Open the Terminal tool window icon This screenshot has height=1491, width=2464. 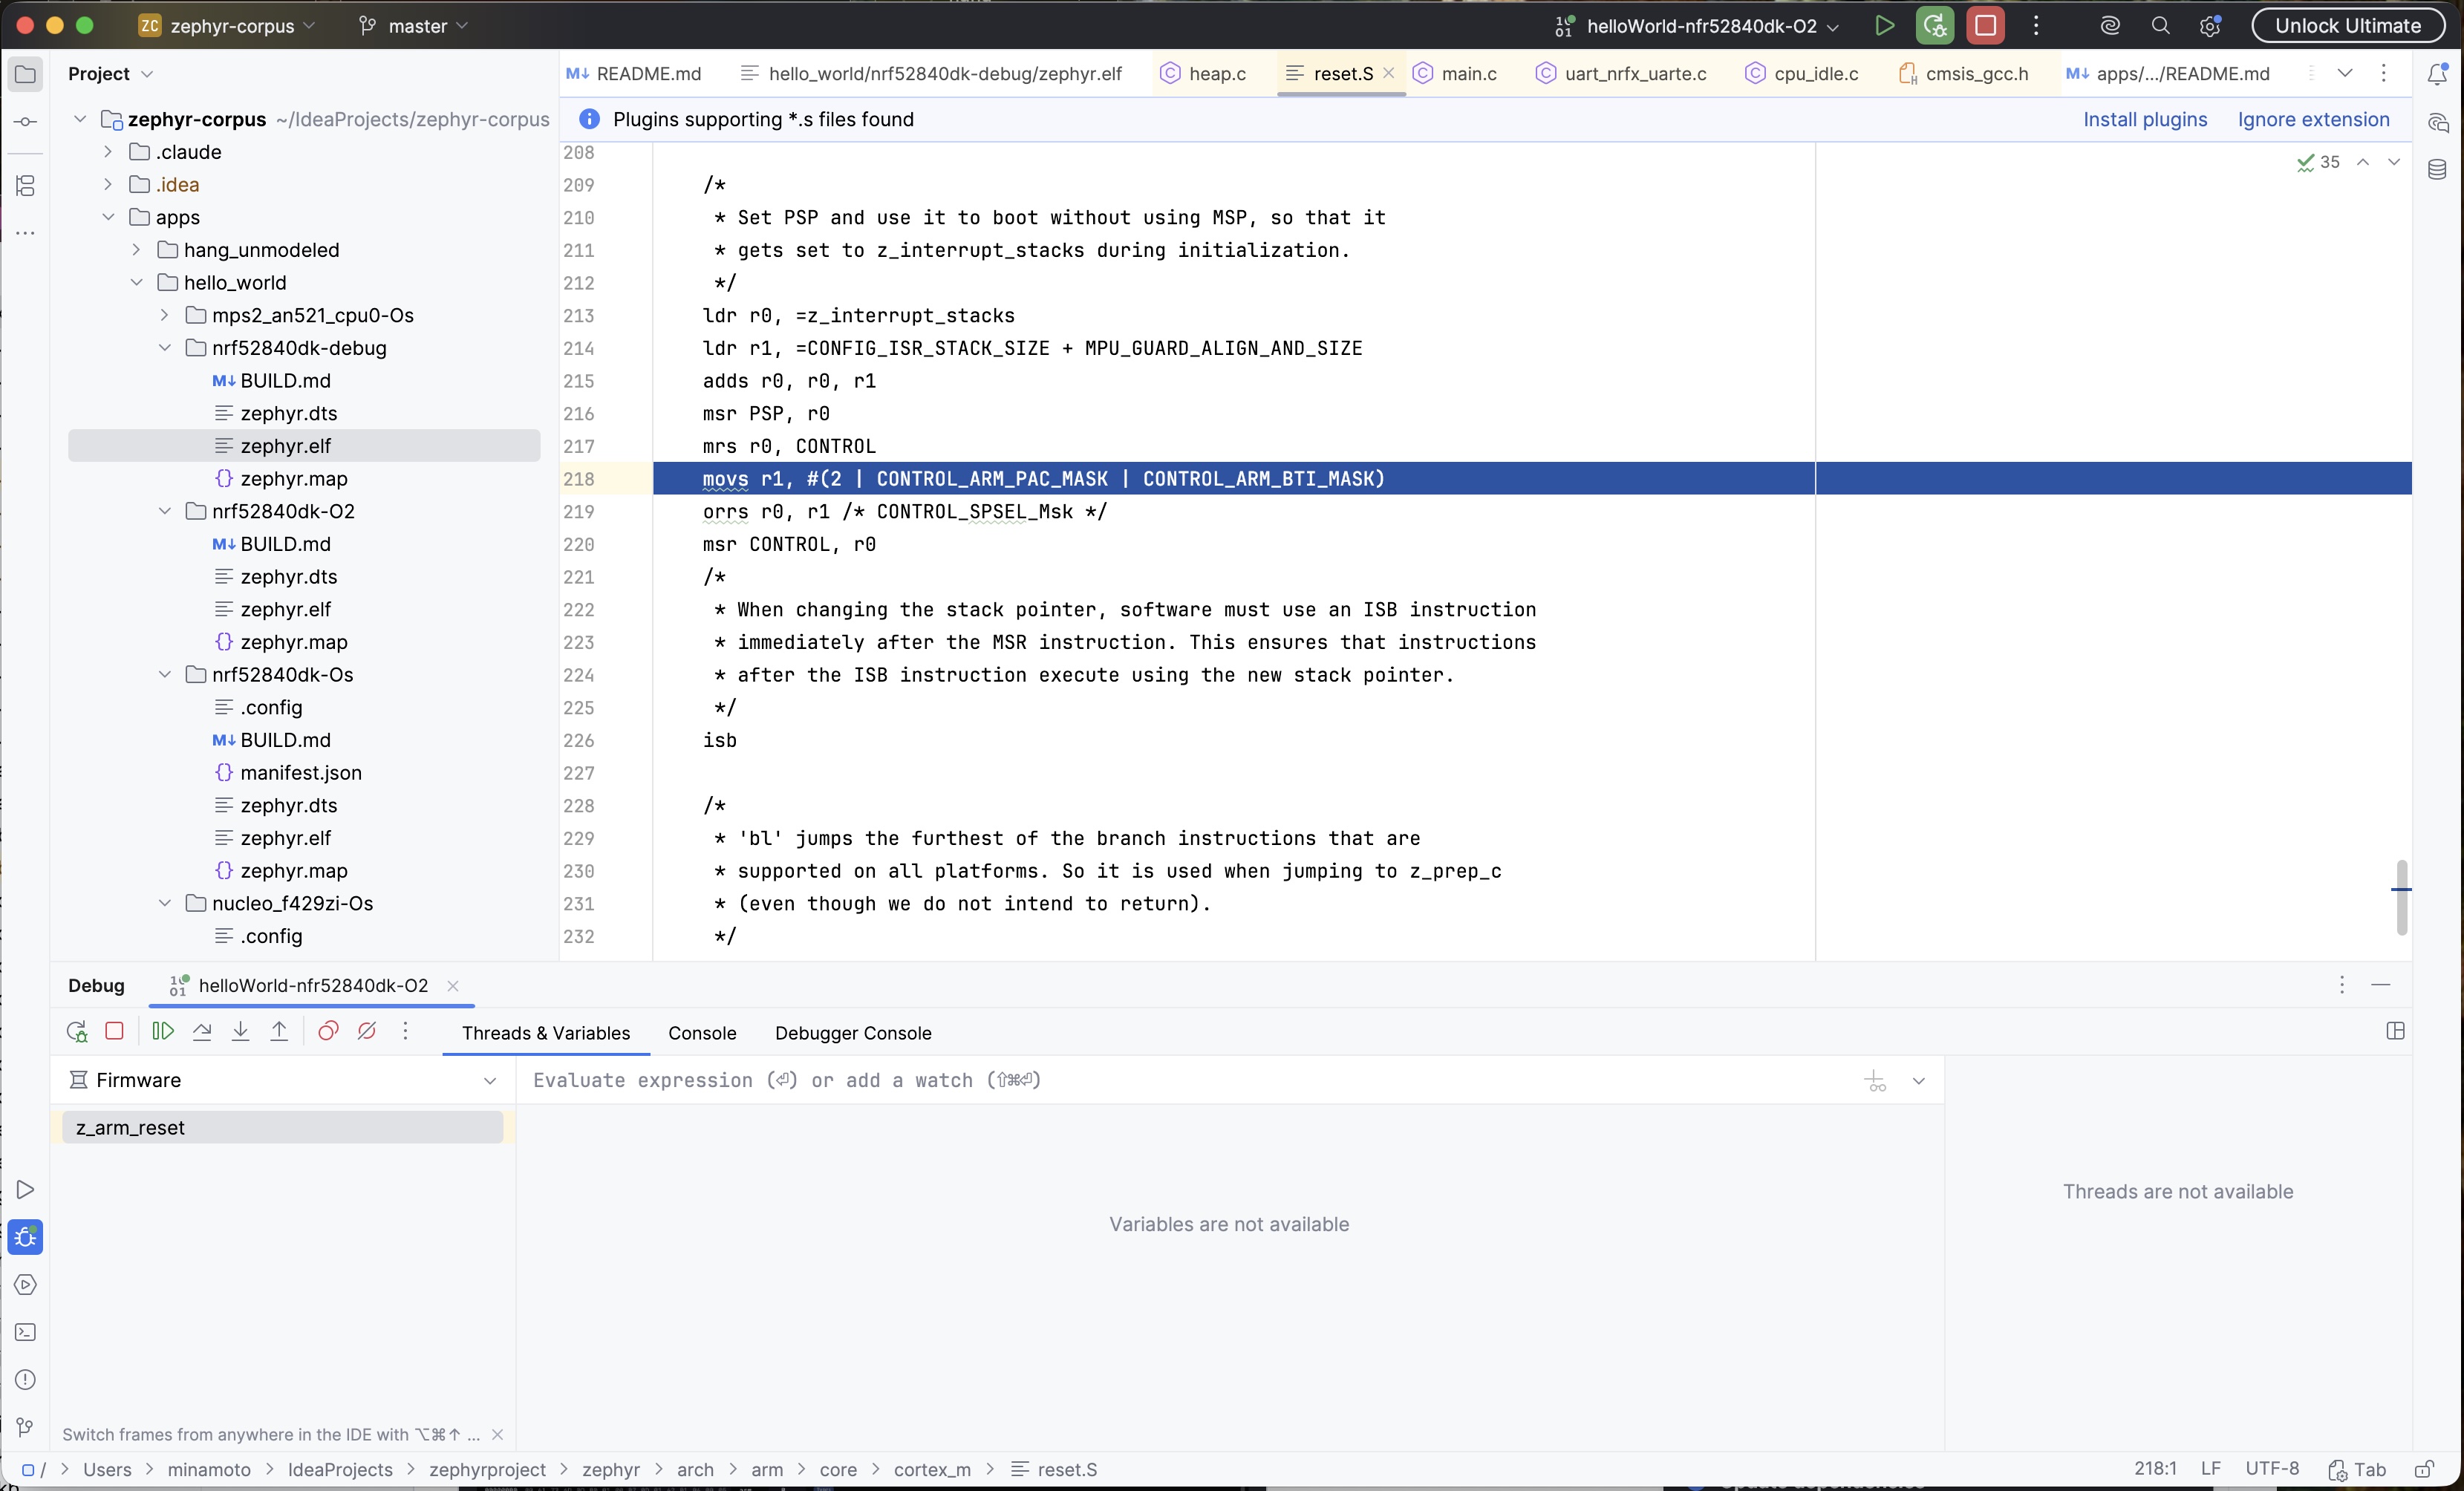25,1332
